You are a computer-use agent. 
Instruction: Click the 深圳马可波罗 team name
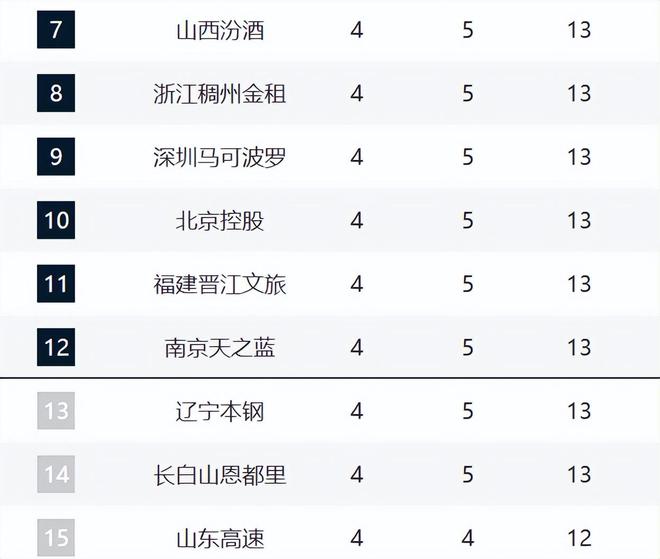click(x=220, y=157)
